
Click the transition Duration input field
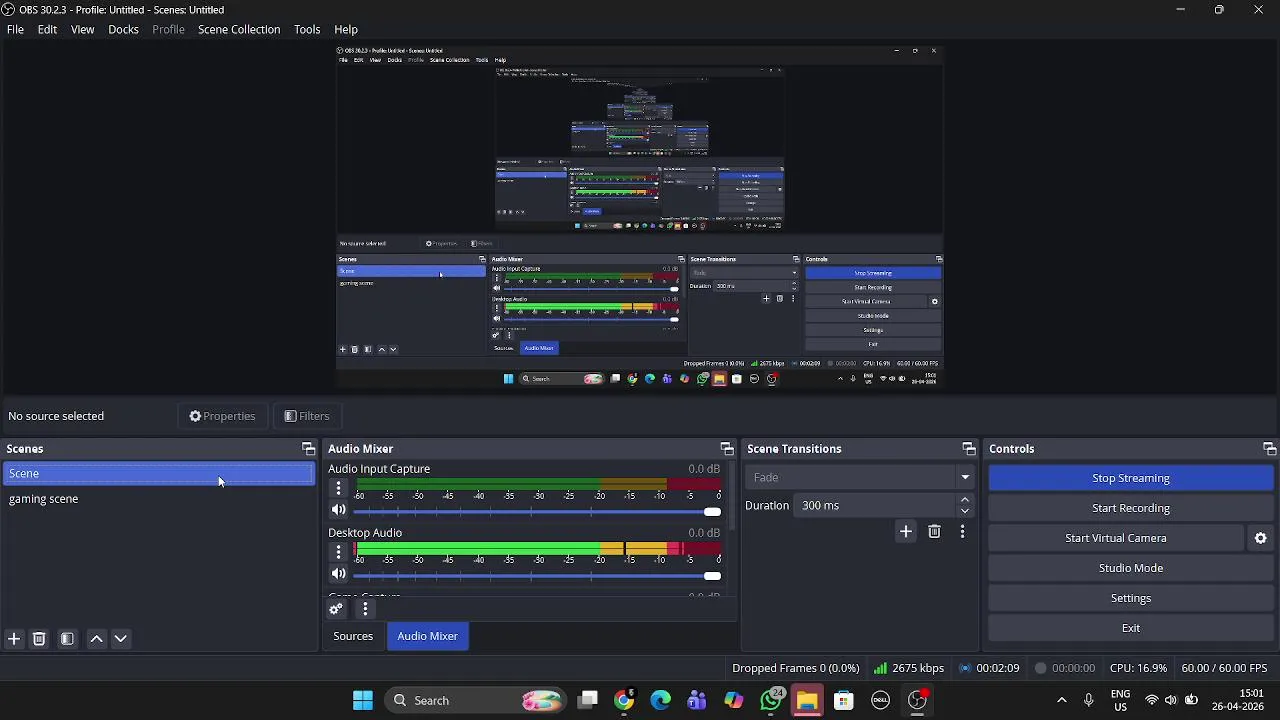click(x=876, y=506)
